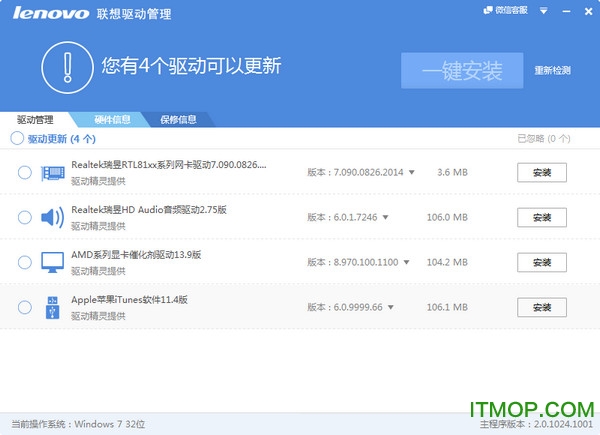Open the title bar dropdown menu triangle
Viewport: 600px width, 435px height.
coord(543,11)
